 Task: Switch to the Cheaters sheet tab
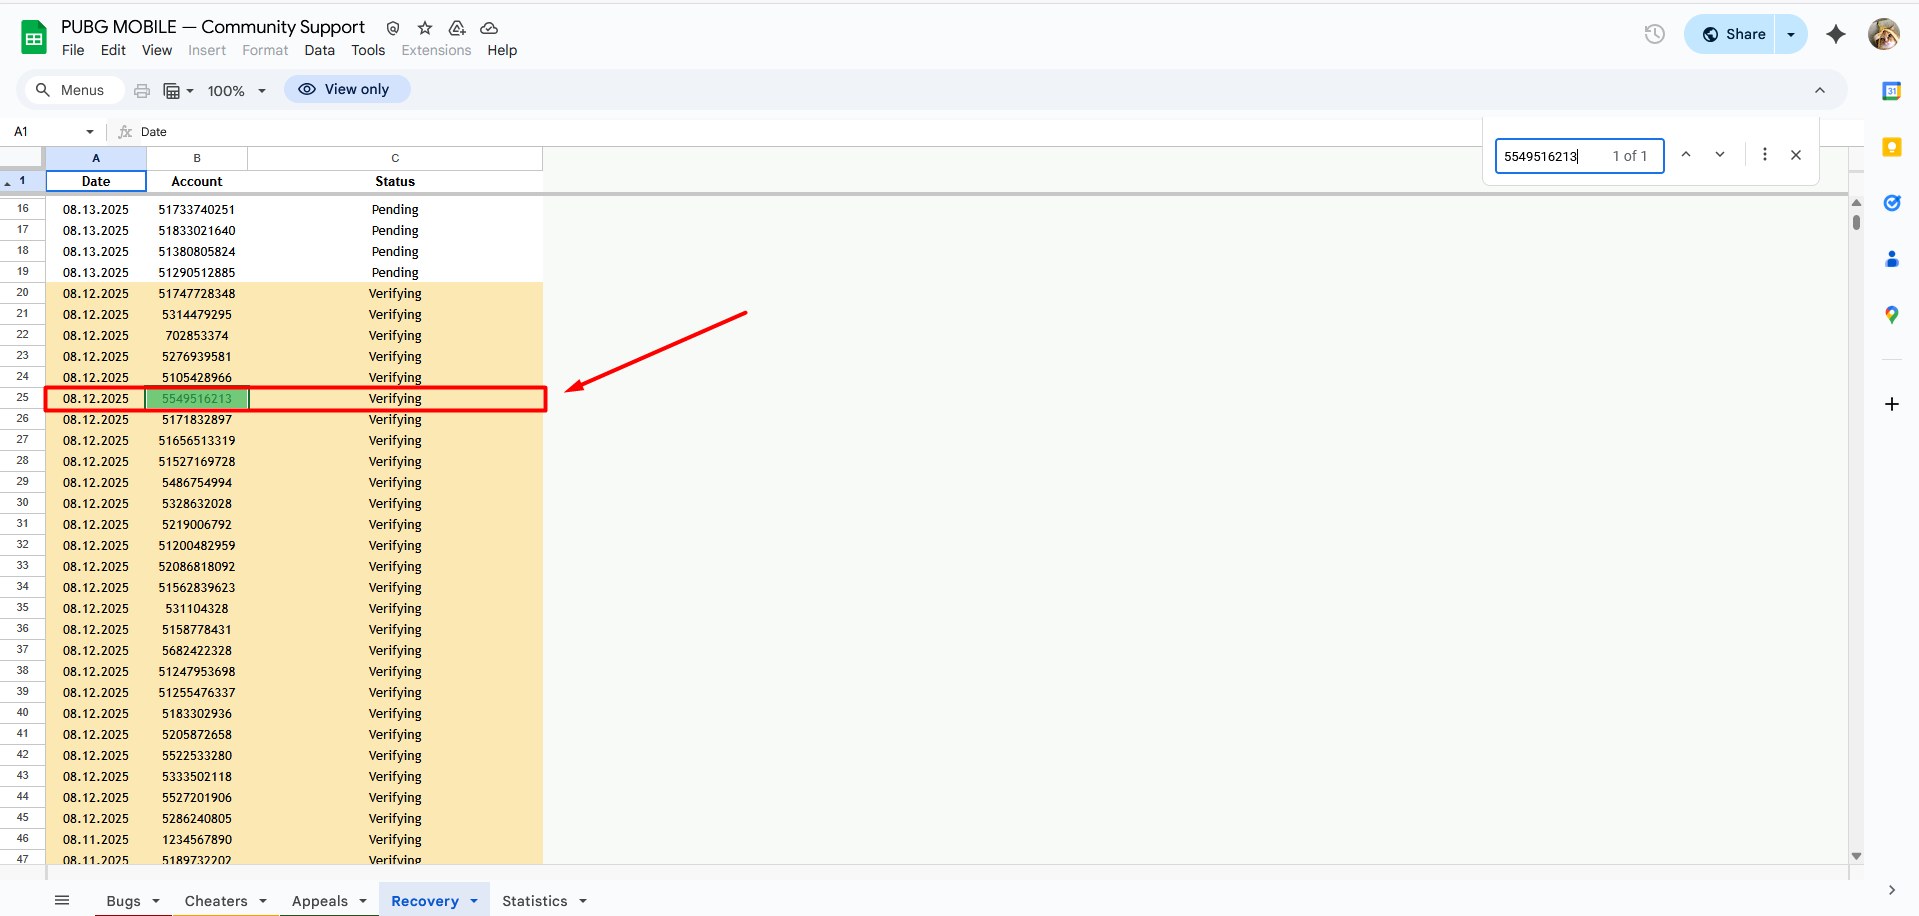click(x=216, y=901)
